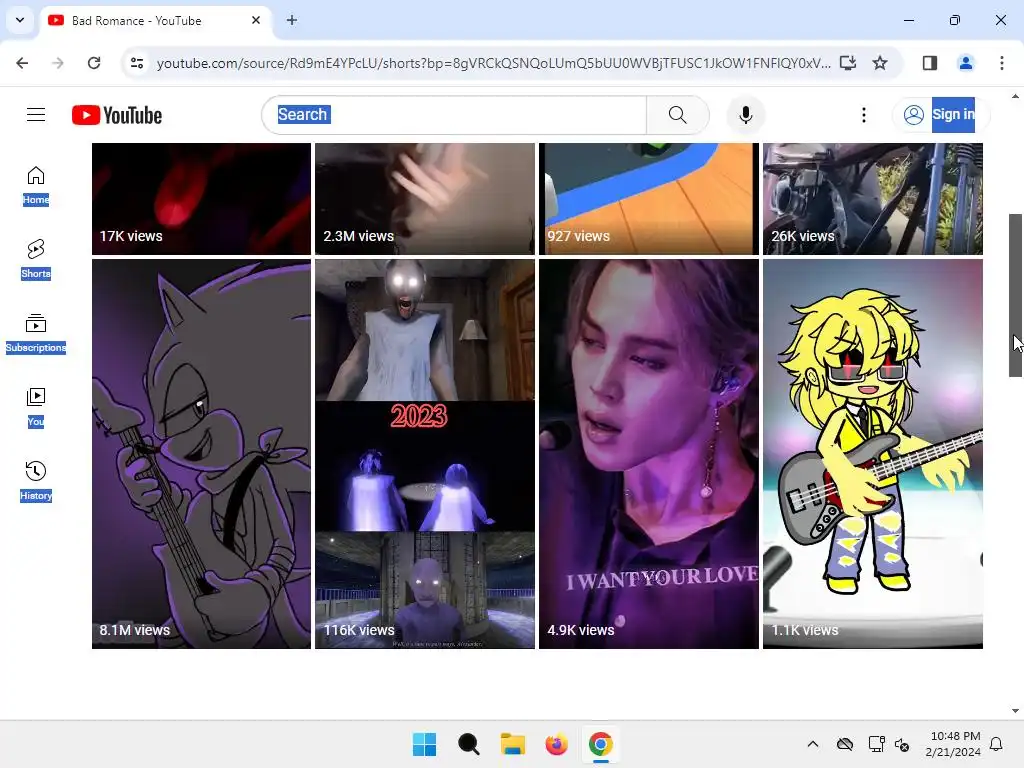
Task: Click the search magnifier button
Action: click(x=677, y=115)
